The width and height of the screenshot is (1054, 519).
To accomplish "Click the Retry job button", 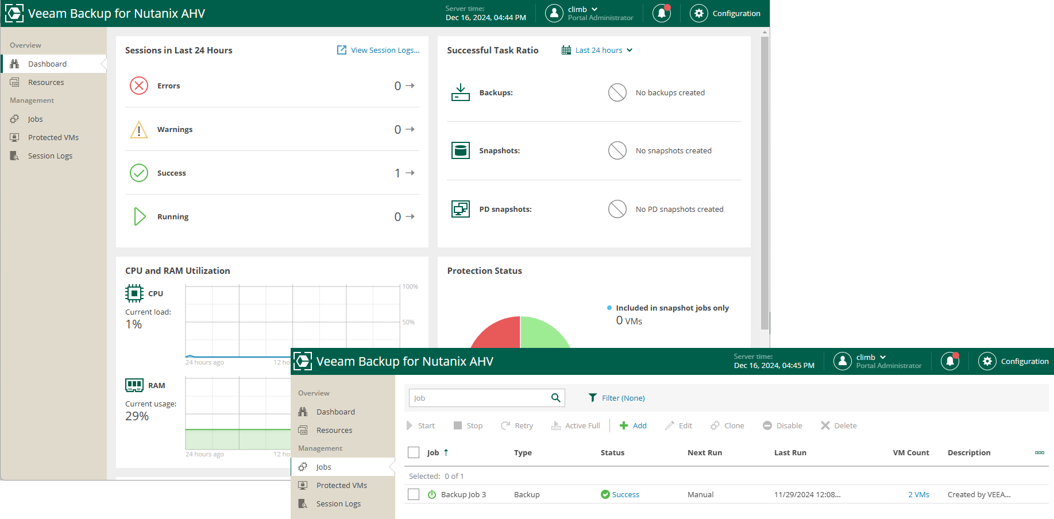I will 517,426.
